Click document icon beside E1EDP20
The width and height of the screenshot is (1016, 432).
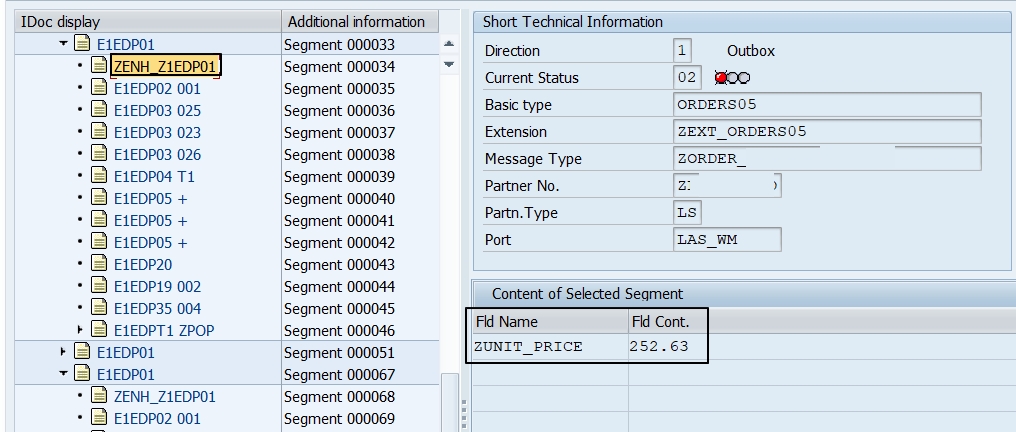tap(99, 264)
